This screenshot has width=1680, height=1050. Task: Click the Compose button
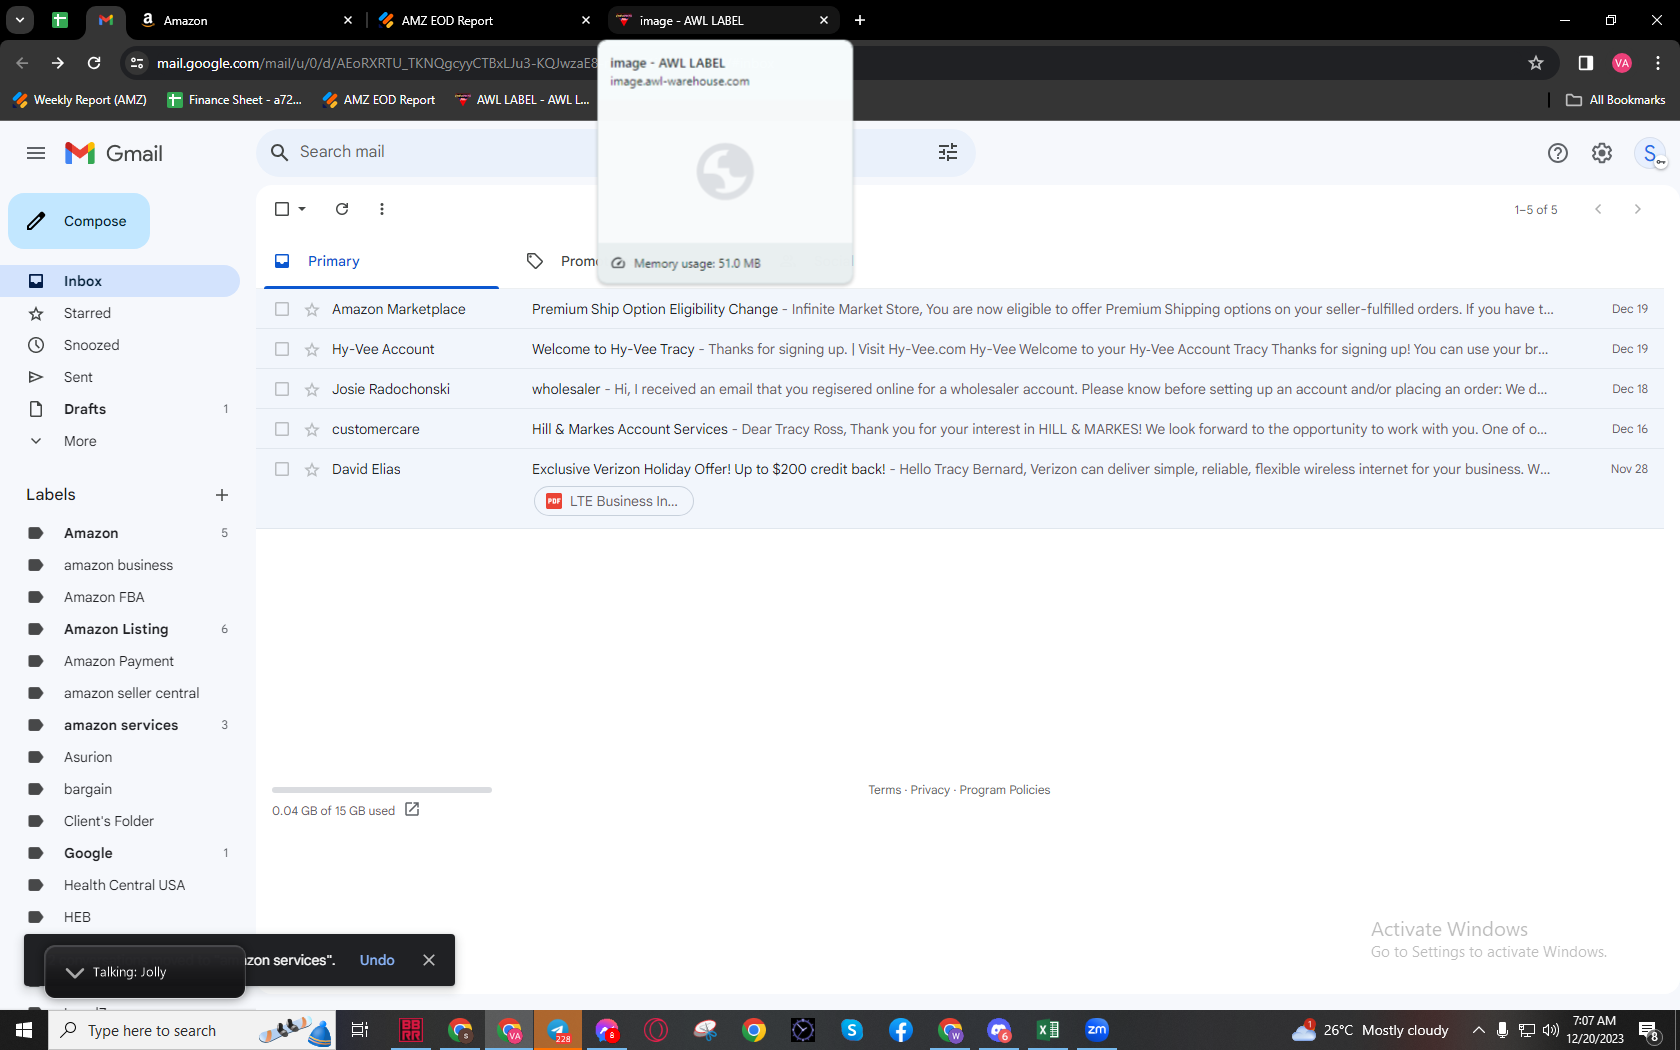pyautogui.click(x=79, y=221)
